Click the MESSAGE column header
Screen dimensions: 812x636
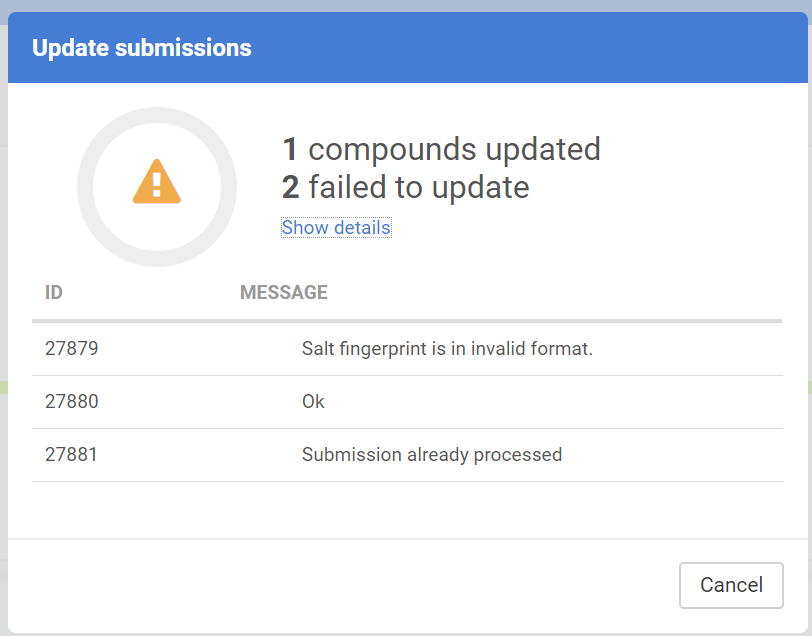pyautogui.click(x=283, y=293)
